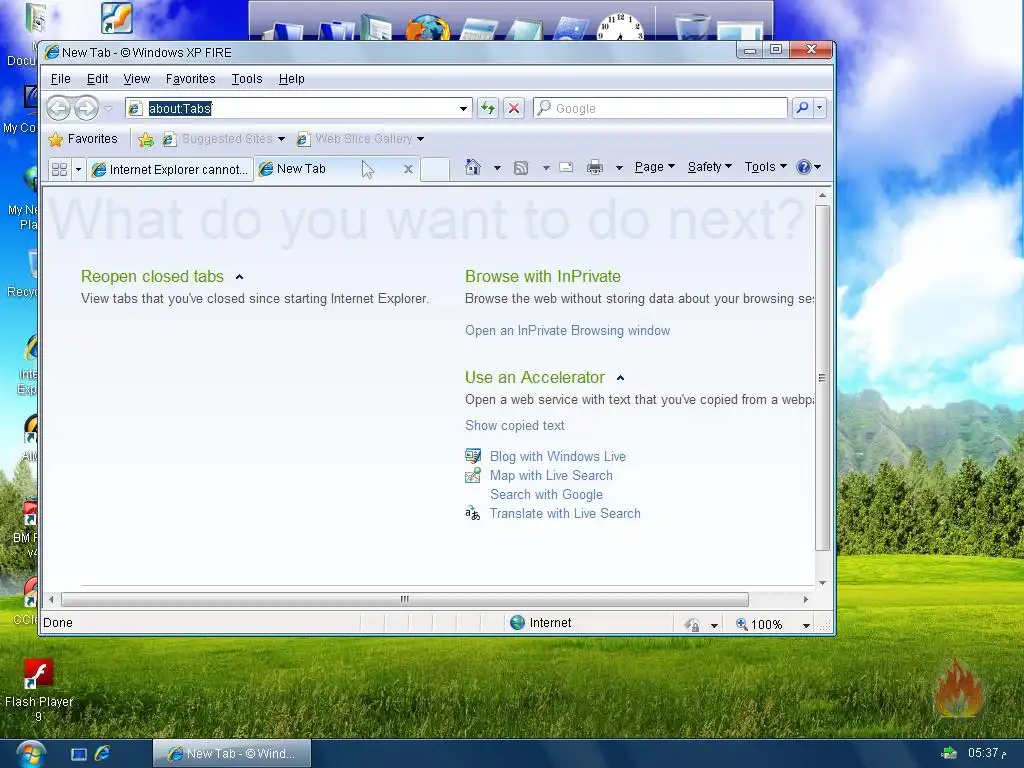Open the Favorites star button
The width and height of the screenshot is (1024, 768).
83,139
